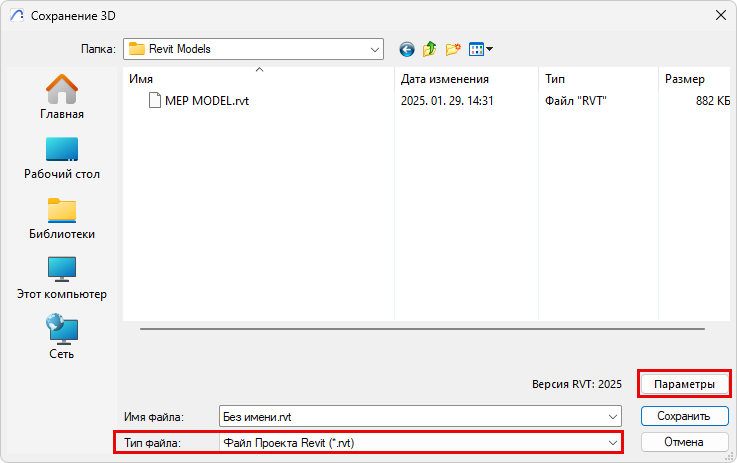This screenshot has width=737, height=463.
Task: Click the Версия RVT: 2025 label
Action: pos(577,384)
